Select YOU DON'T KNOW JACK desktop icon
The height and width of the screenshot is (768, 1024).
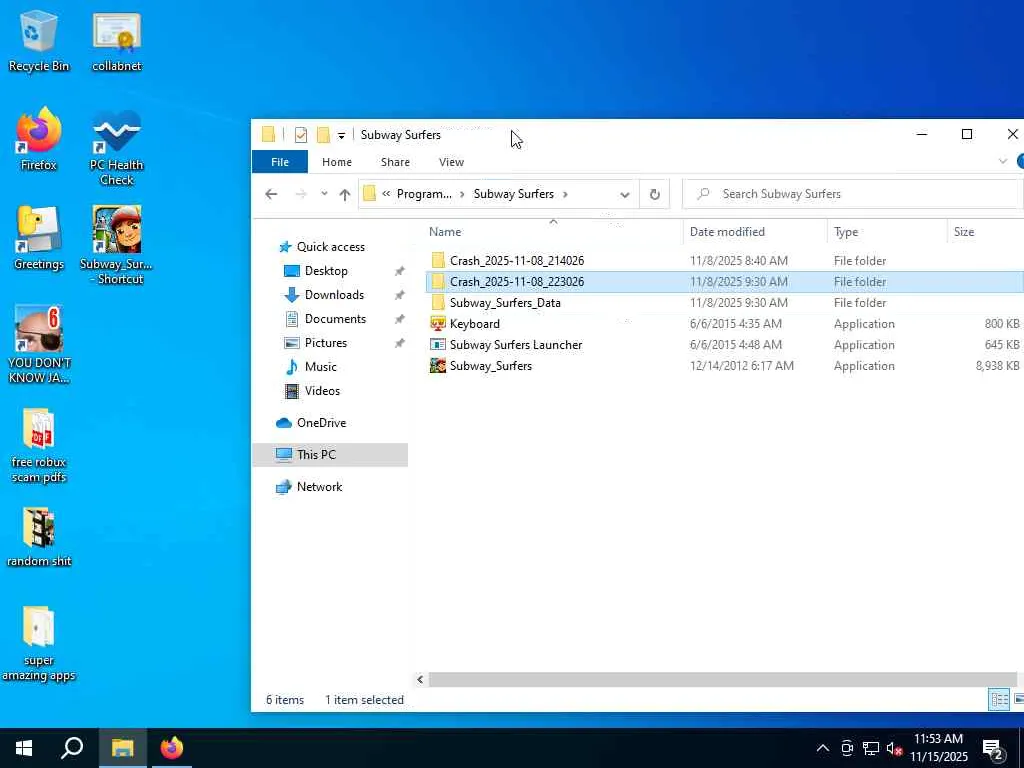click(39, 344)
